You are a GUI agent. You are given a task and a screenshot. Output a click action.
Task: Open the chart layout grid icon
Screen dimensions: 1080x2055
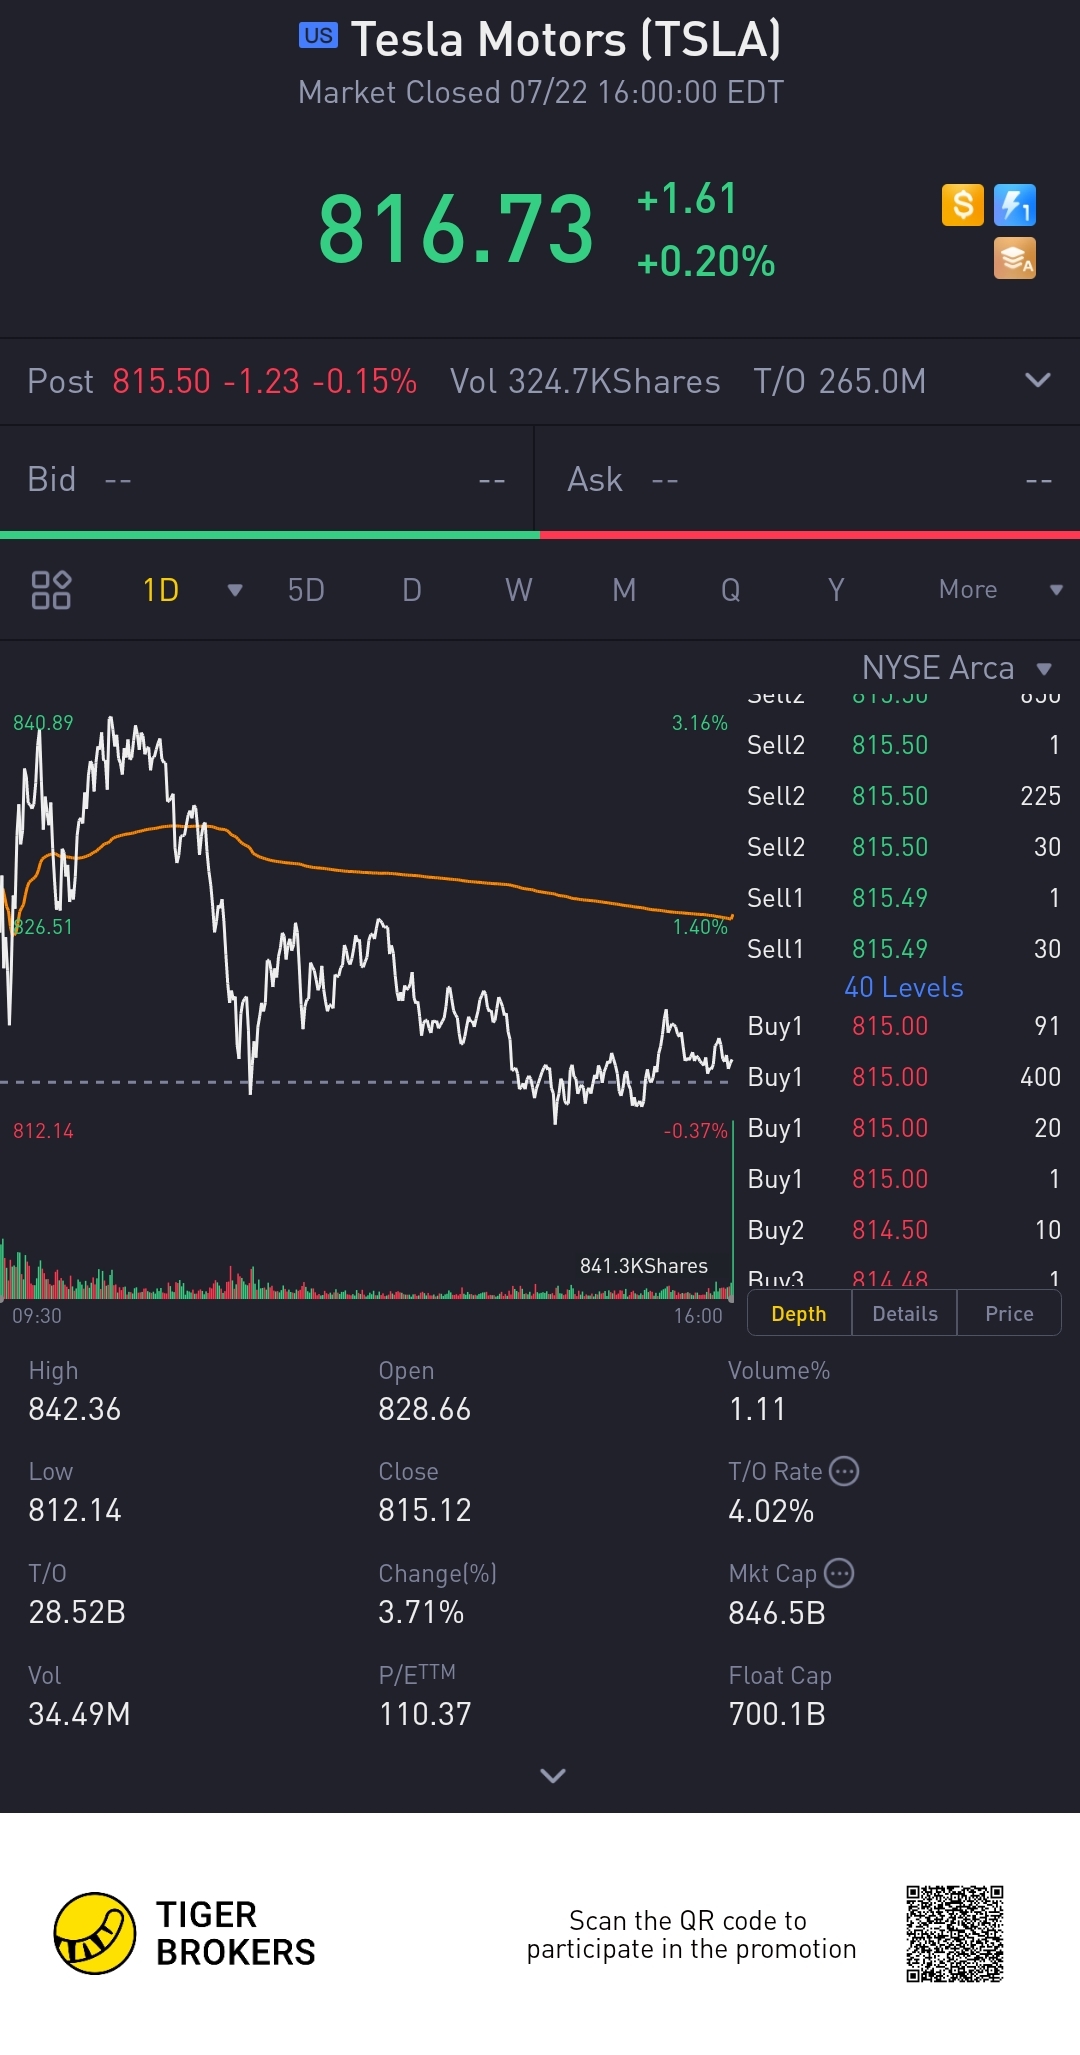(51, 590)
